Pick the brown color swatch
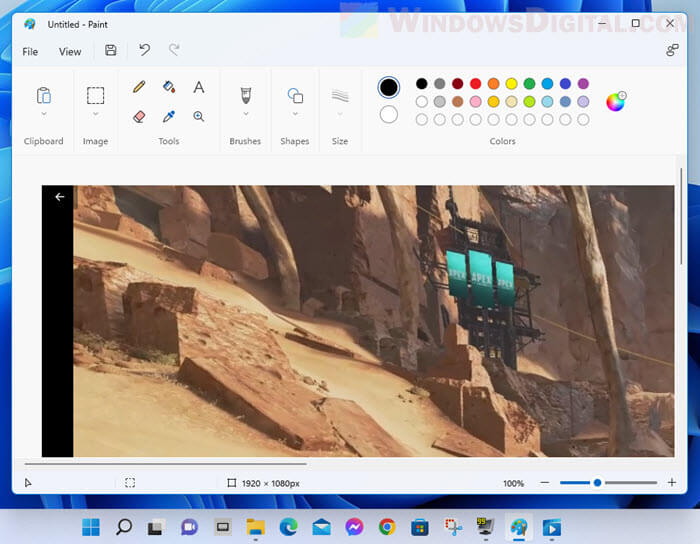 pos(458,102)
